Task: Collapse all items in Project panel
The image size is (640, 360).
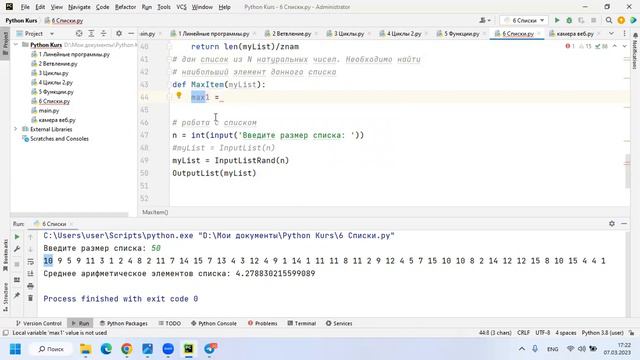Action: (x=104, y=33)
